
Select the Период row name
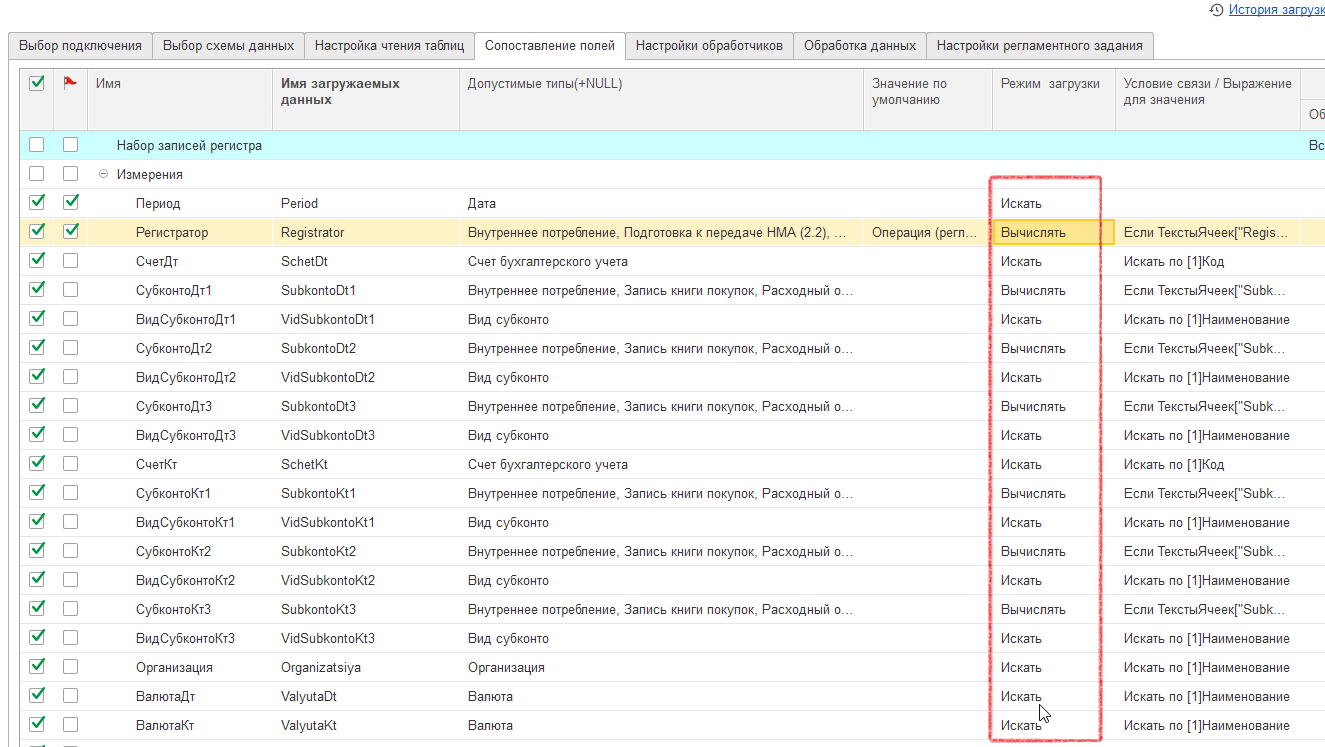click(158, 203)
